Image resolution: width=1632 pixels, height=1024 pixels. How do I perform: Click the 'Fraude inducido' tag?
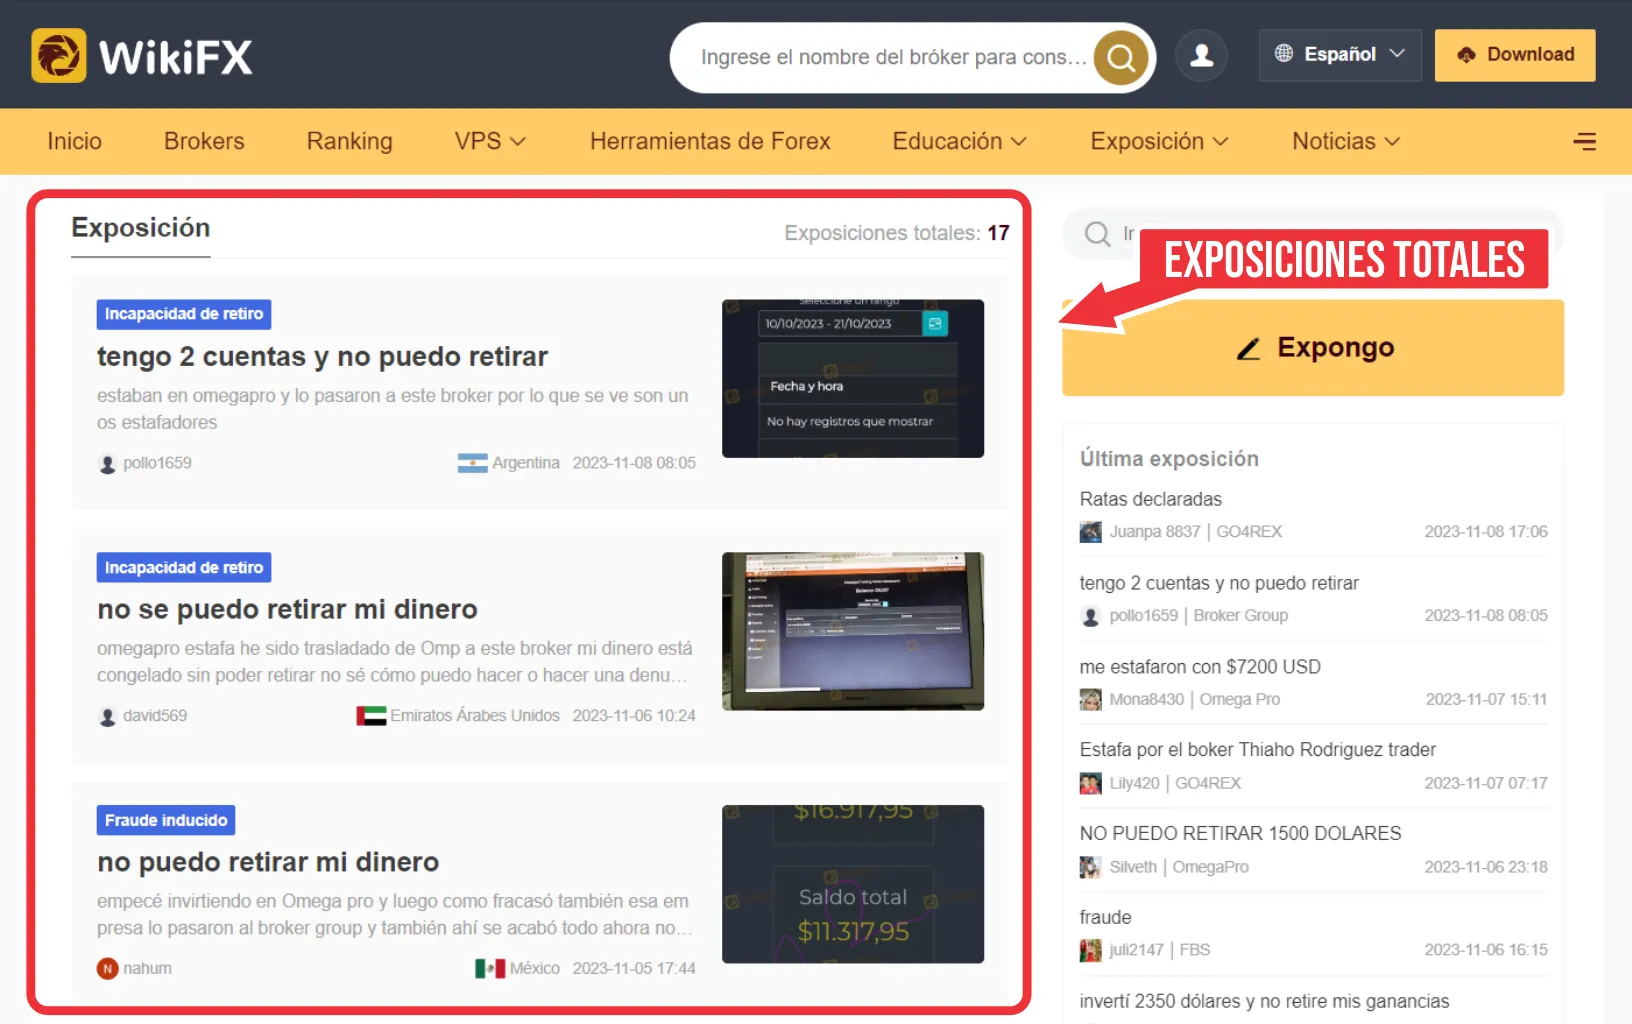coord(166,820)
